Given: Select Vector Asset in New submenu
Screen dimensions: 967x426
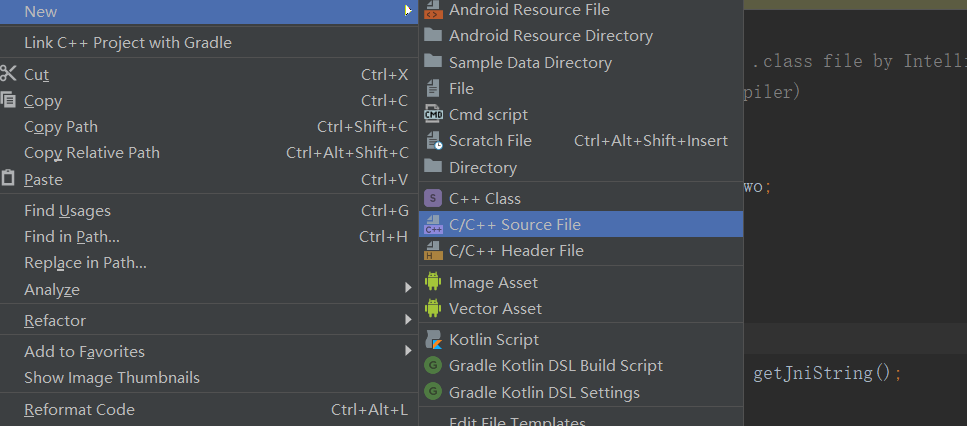Looking at the screenshot, I should point(581,308).
